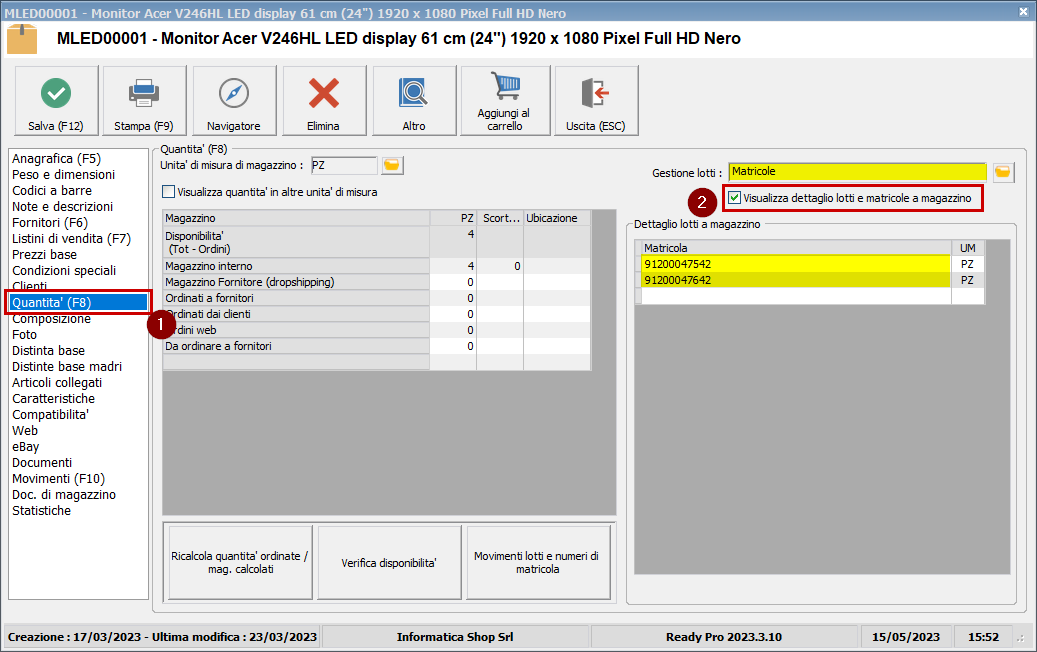This screenshot has width=1037, height=652.
Task: Open Caratteristiche section
Action: click(x=53, y=399)
